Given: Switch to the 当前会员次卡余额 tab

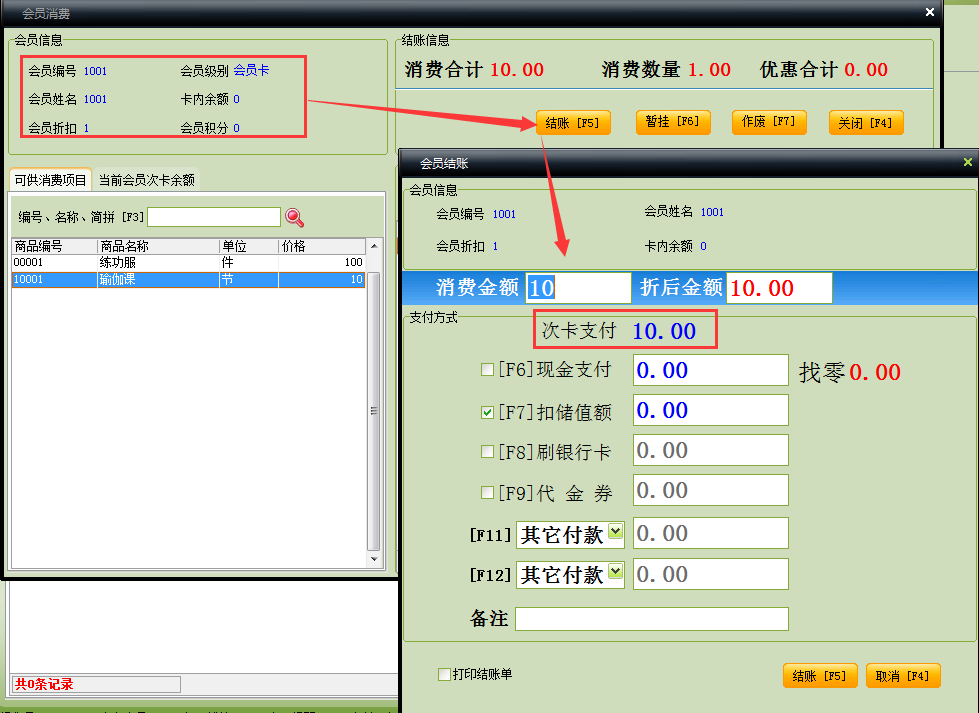Looking at the screenshot, I should 147,180.
